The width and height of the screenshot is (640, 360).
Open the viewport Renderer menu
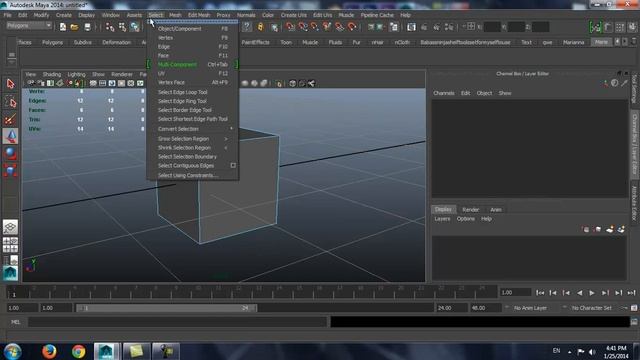tap(122, 74)
